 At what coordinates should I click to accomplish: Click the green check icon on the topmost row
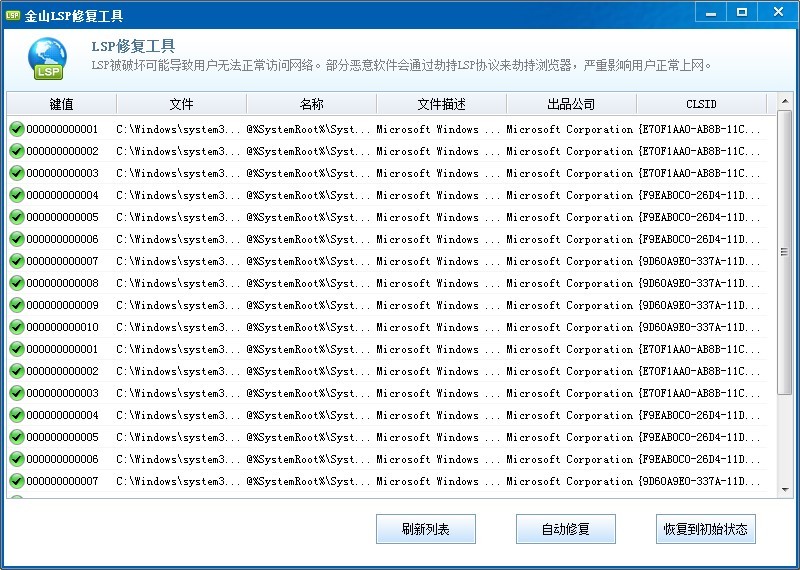click(17, 129)
